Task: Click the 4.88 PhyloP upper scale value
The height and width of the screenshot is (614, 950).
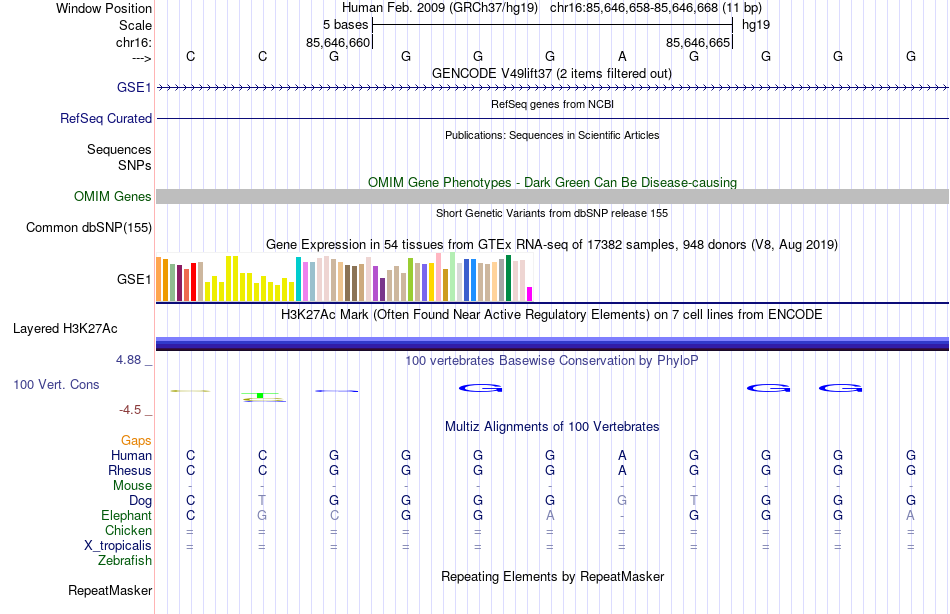Action: (128, 360)
